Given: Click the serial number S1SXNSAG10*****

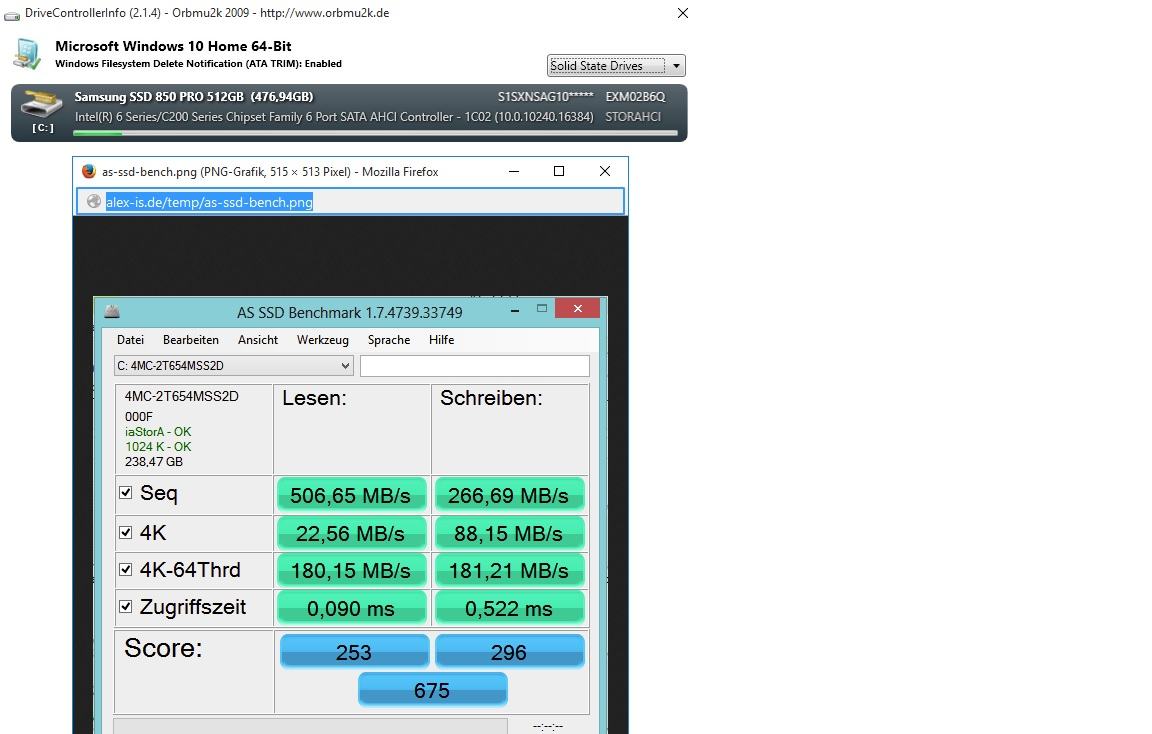Looking at the screenshot, I should pos(545,97).
